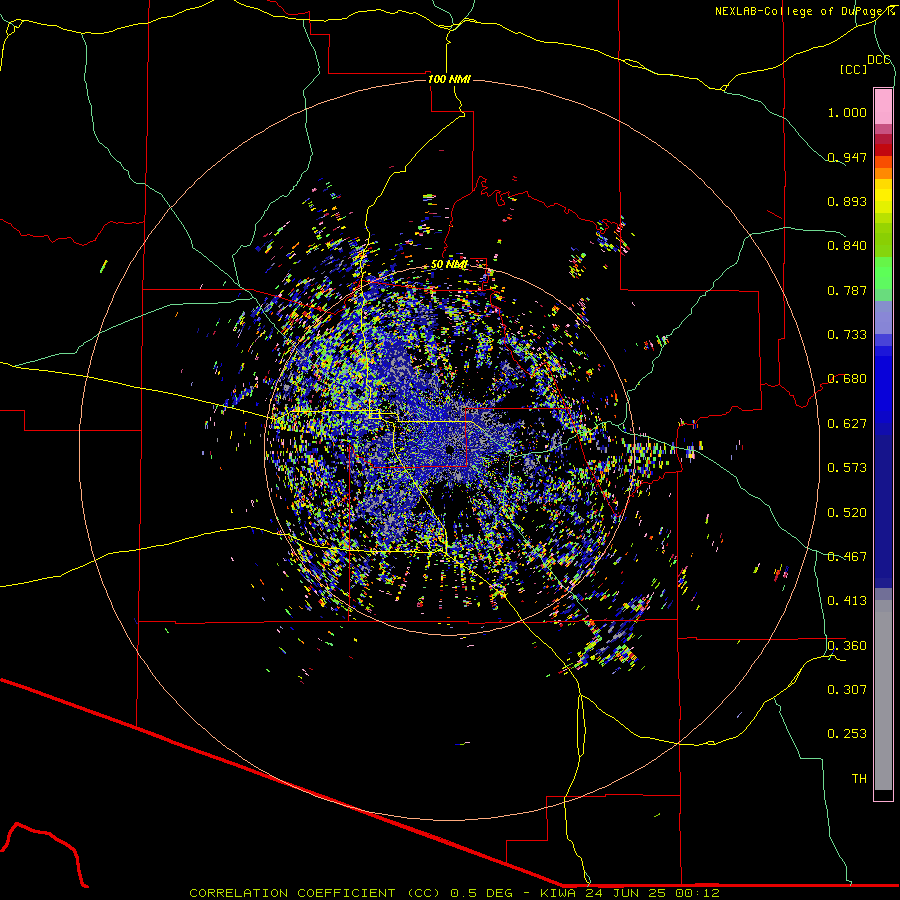
Task: Click the KIWA station identifier
Action: pyautogui.click(x=558, y=893)
